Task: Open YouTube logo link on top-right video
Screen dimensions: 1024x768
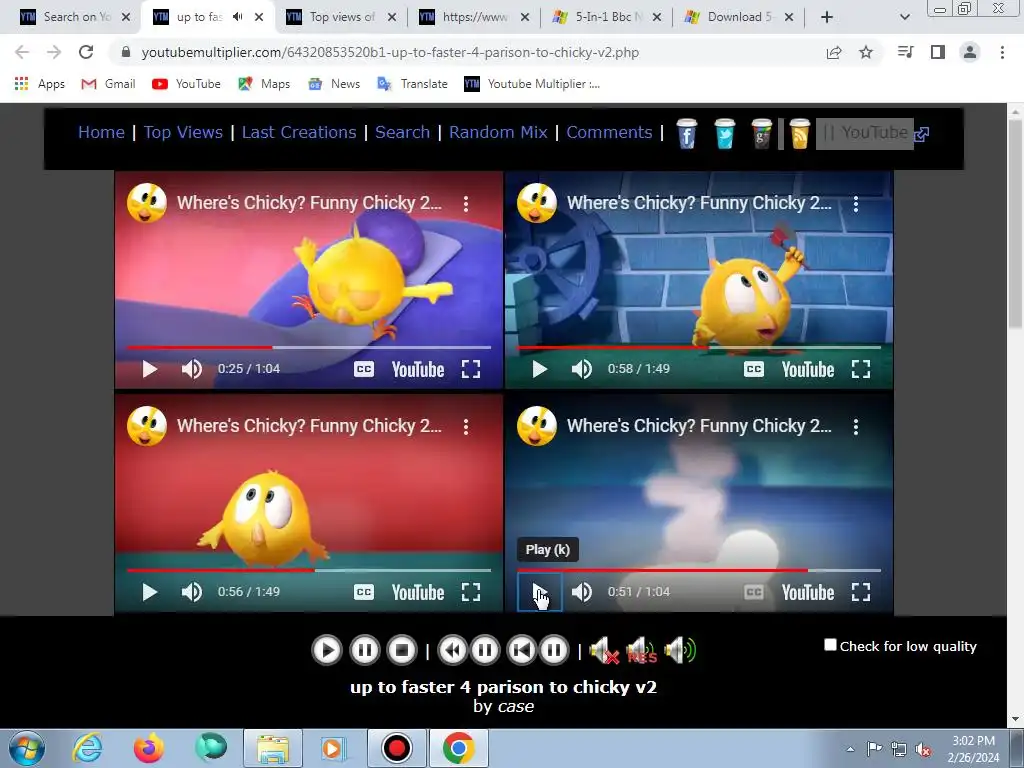Action: [808, 370]
